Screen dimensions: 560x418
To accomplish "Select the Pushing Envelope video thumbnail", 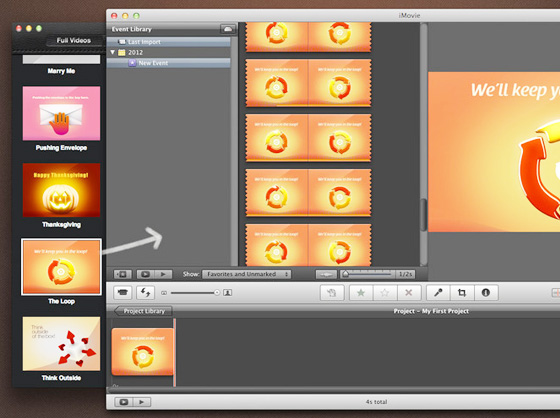I will [x=61, y=113].
